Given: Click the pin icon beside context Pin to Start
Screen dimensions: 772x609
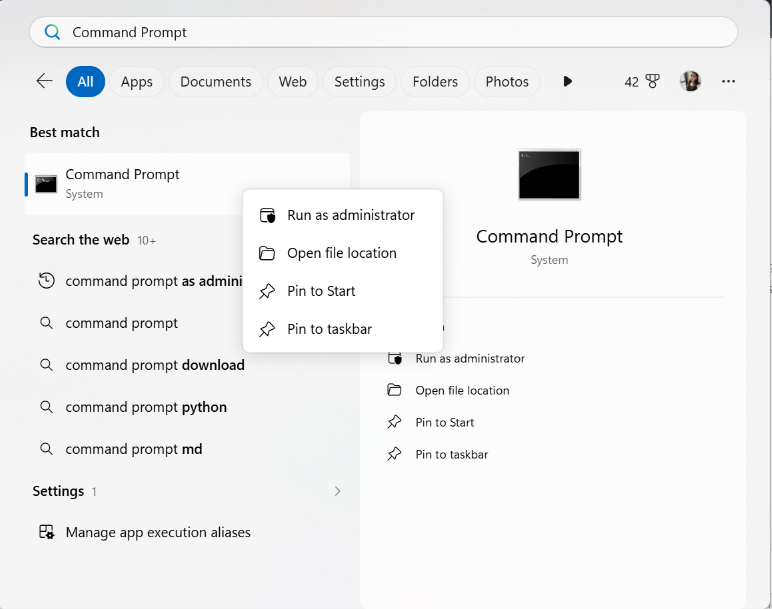Looking at the screenshot, I should click(267, 291).
